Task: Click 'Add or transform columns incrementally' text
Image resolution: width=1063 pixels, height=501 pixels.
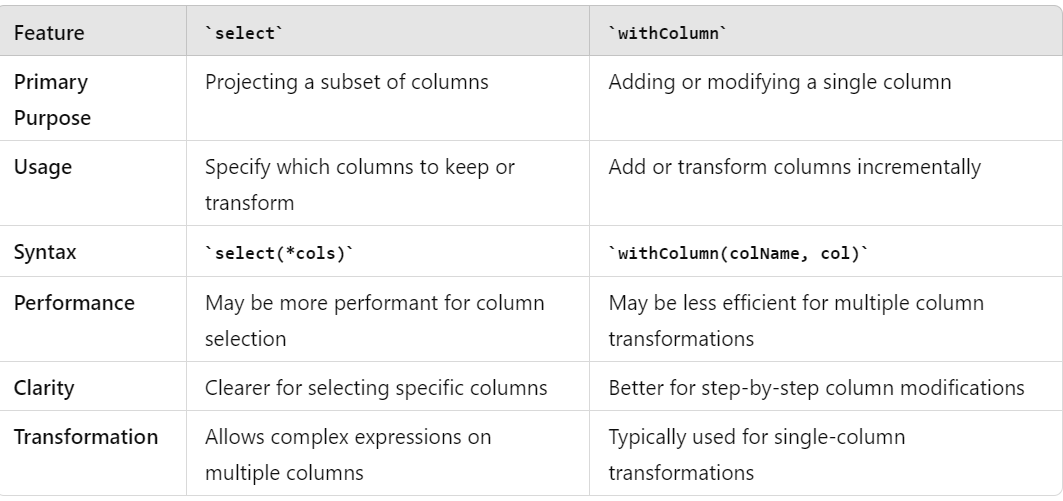Action: (x=795, y=167)
